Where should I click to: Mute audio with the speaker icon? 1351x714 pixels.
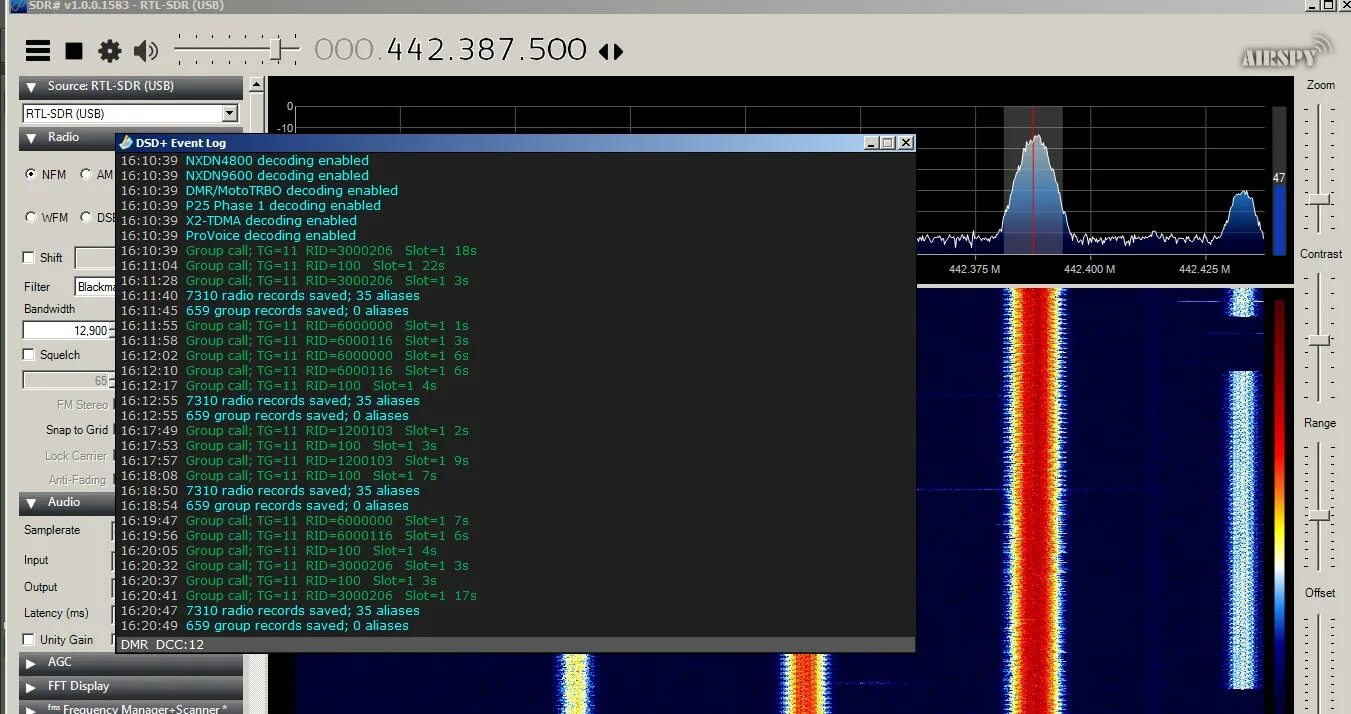click(x=146, y=51)
